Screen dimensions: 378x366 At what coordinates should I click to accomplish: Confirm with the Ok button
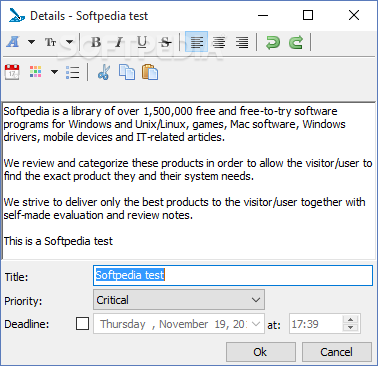[x=261, y=352]
